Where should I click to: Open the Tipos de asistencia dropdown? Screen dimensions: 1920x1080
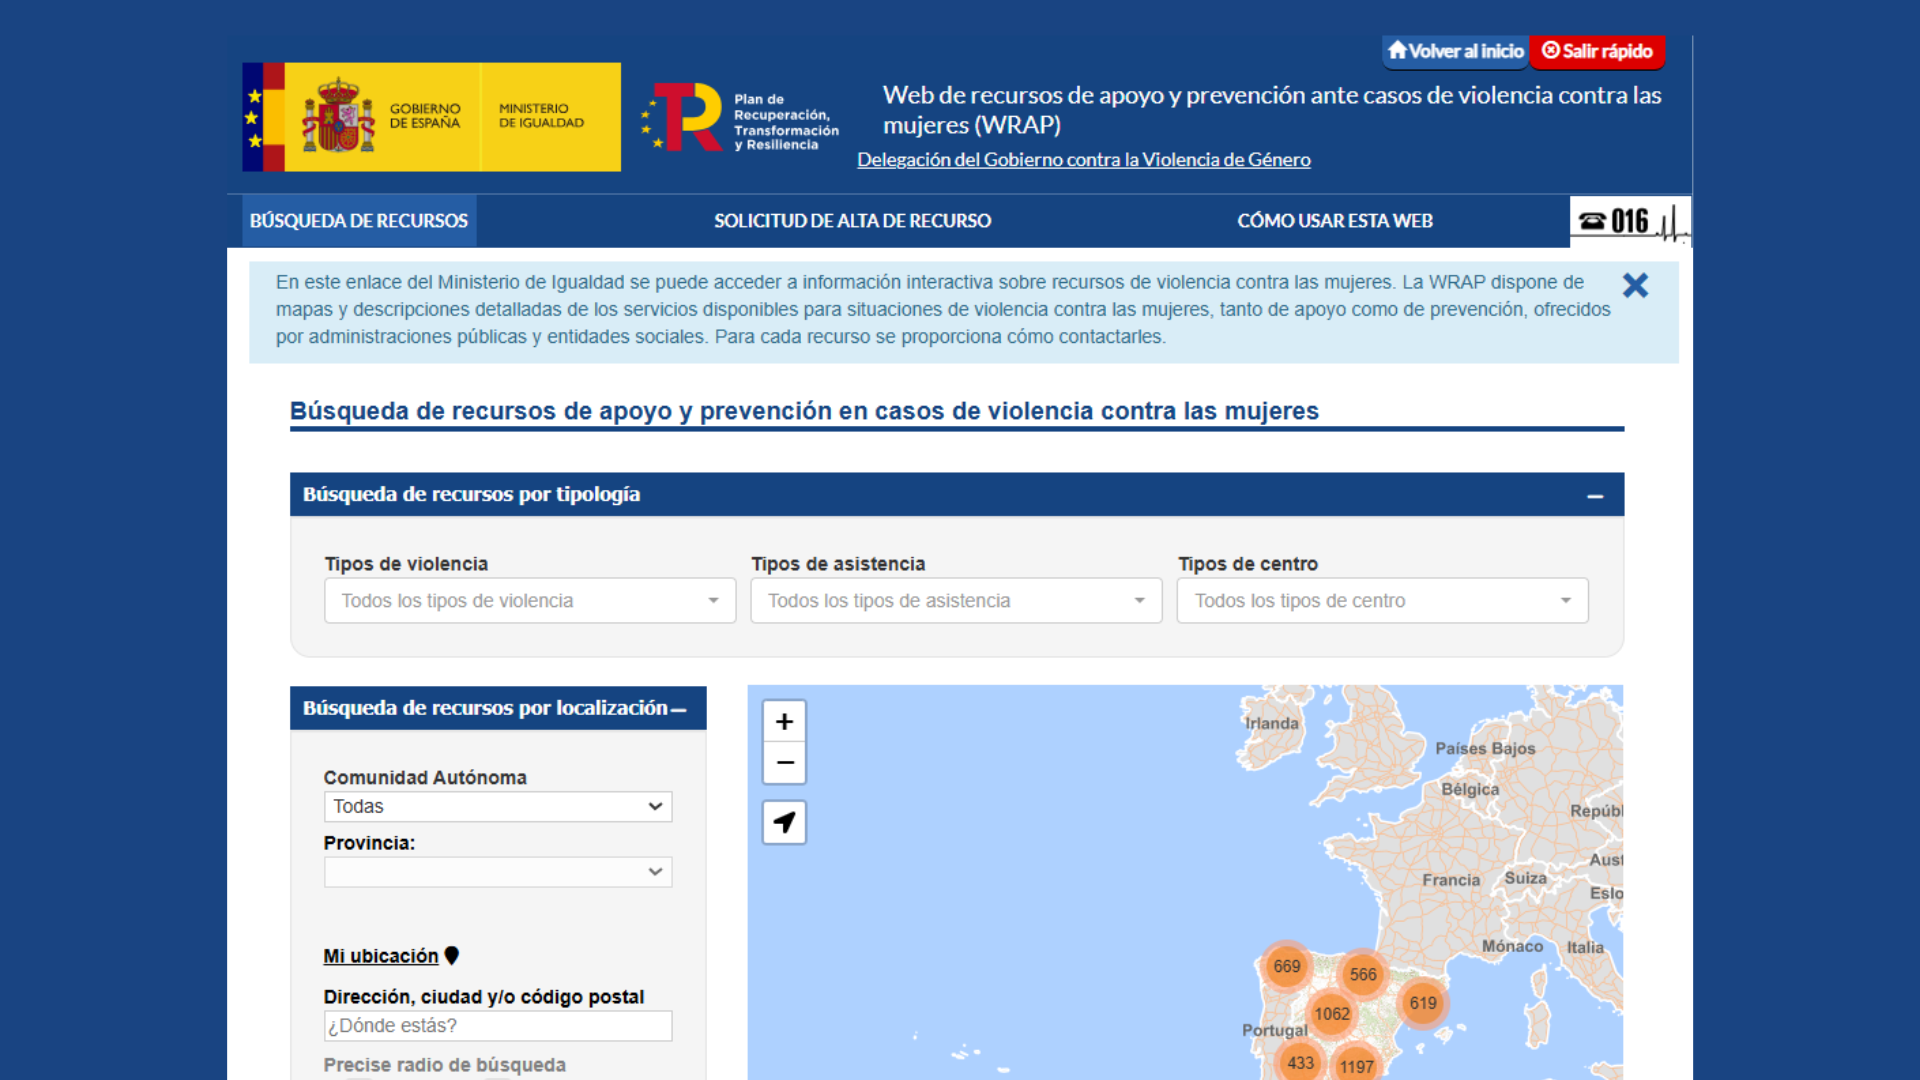[x=956, y=601]
